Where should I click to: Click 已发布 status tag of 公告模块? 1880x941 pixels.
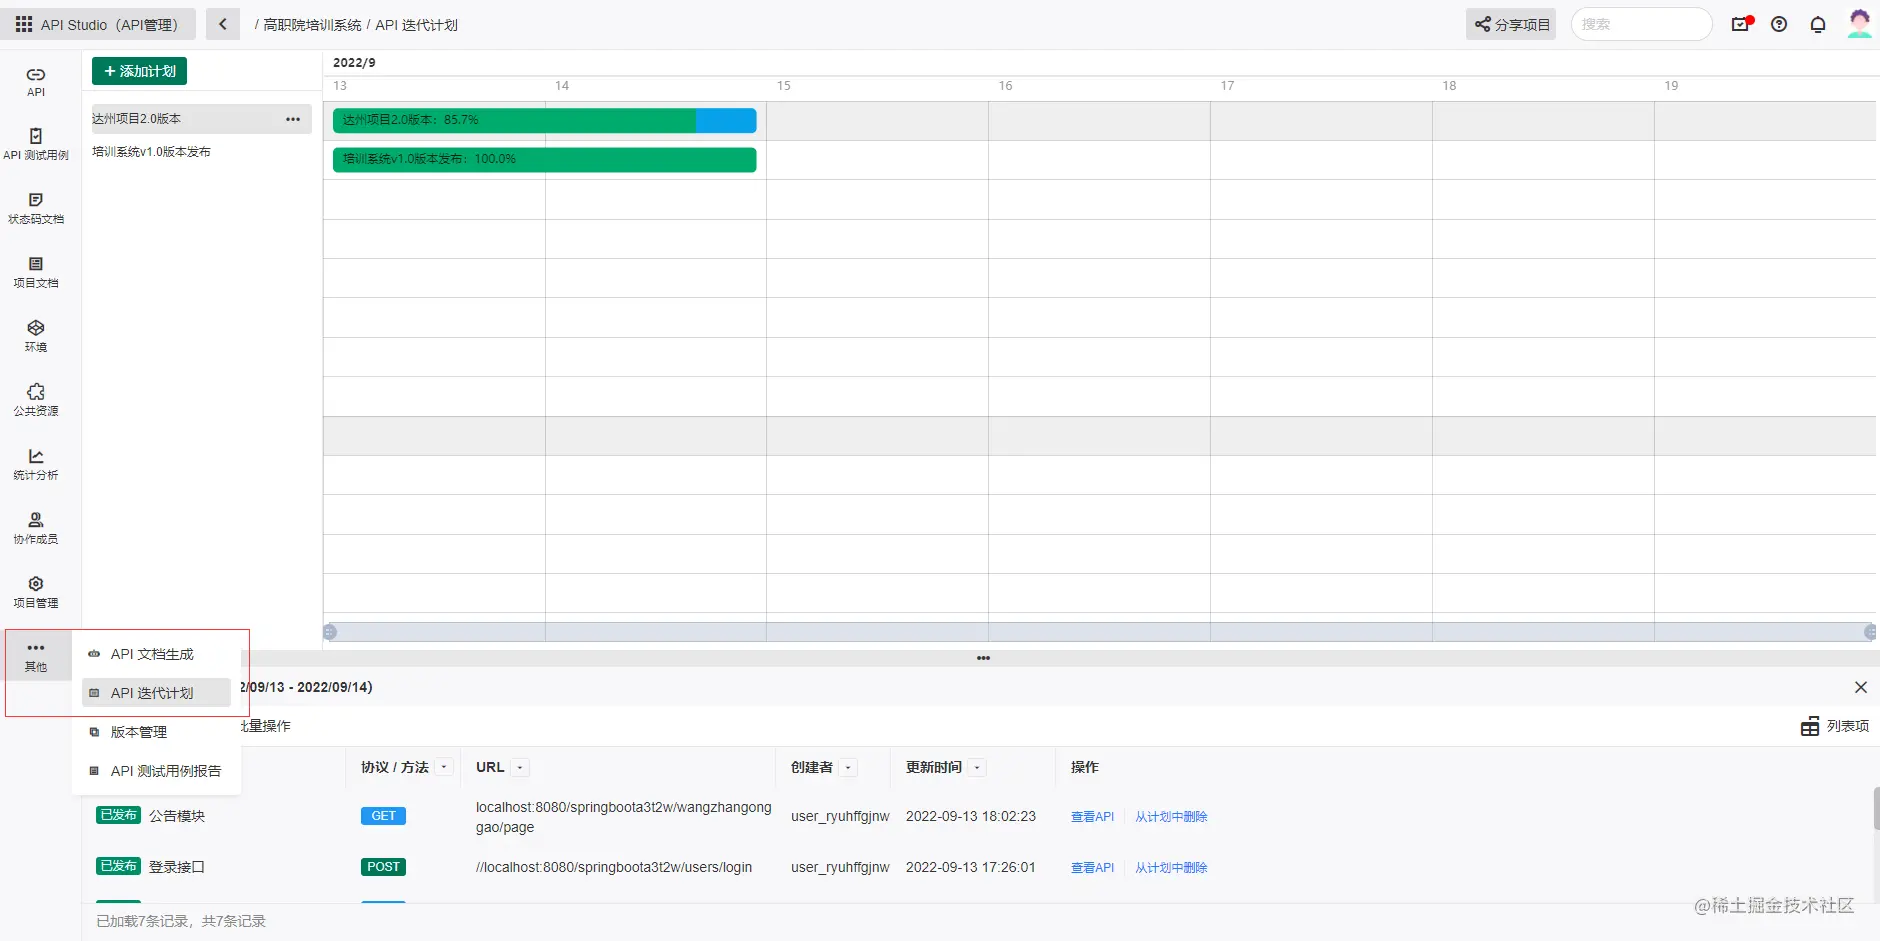118,815
